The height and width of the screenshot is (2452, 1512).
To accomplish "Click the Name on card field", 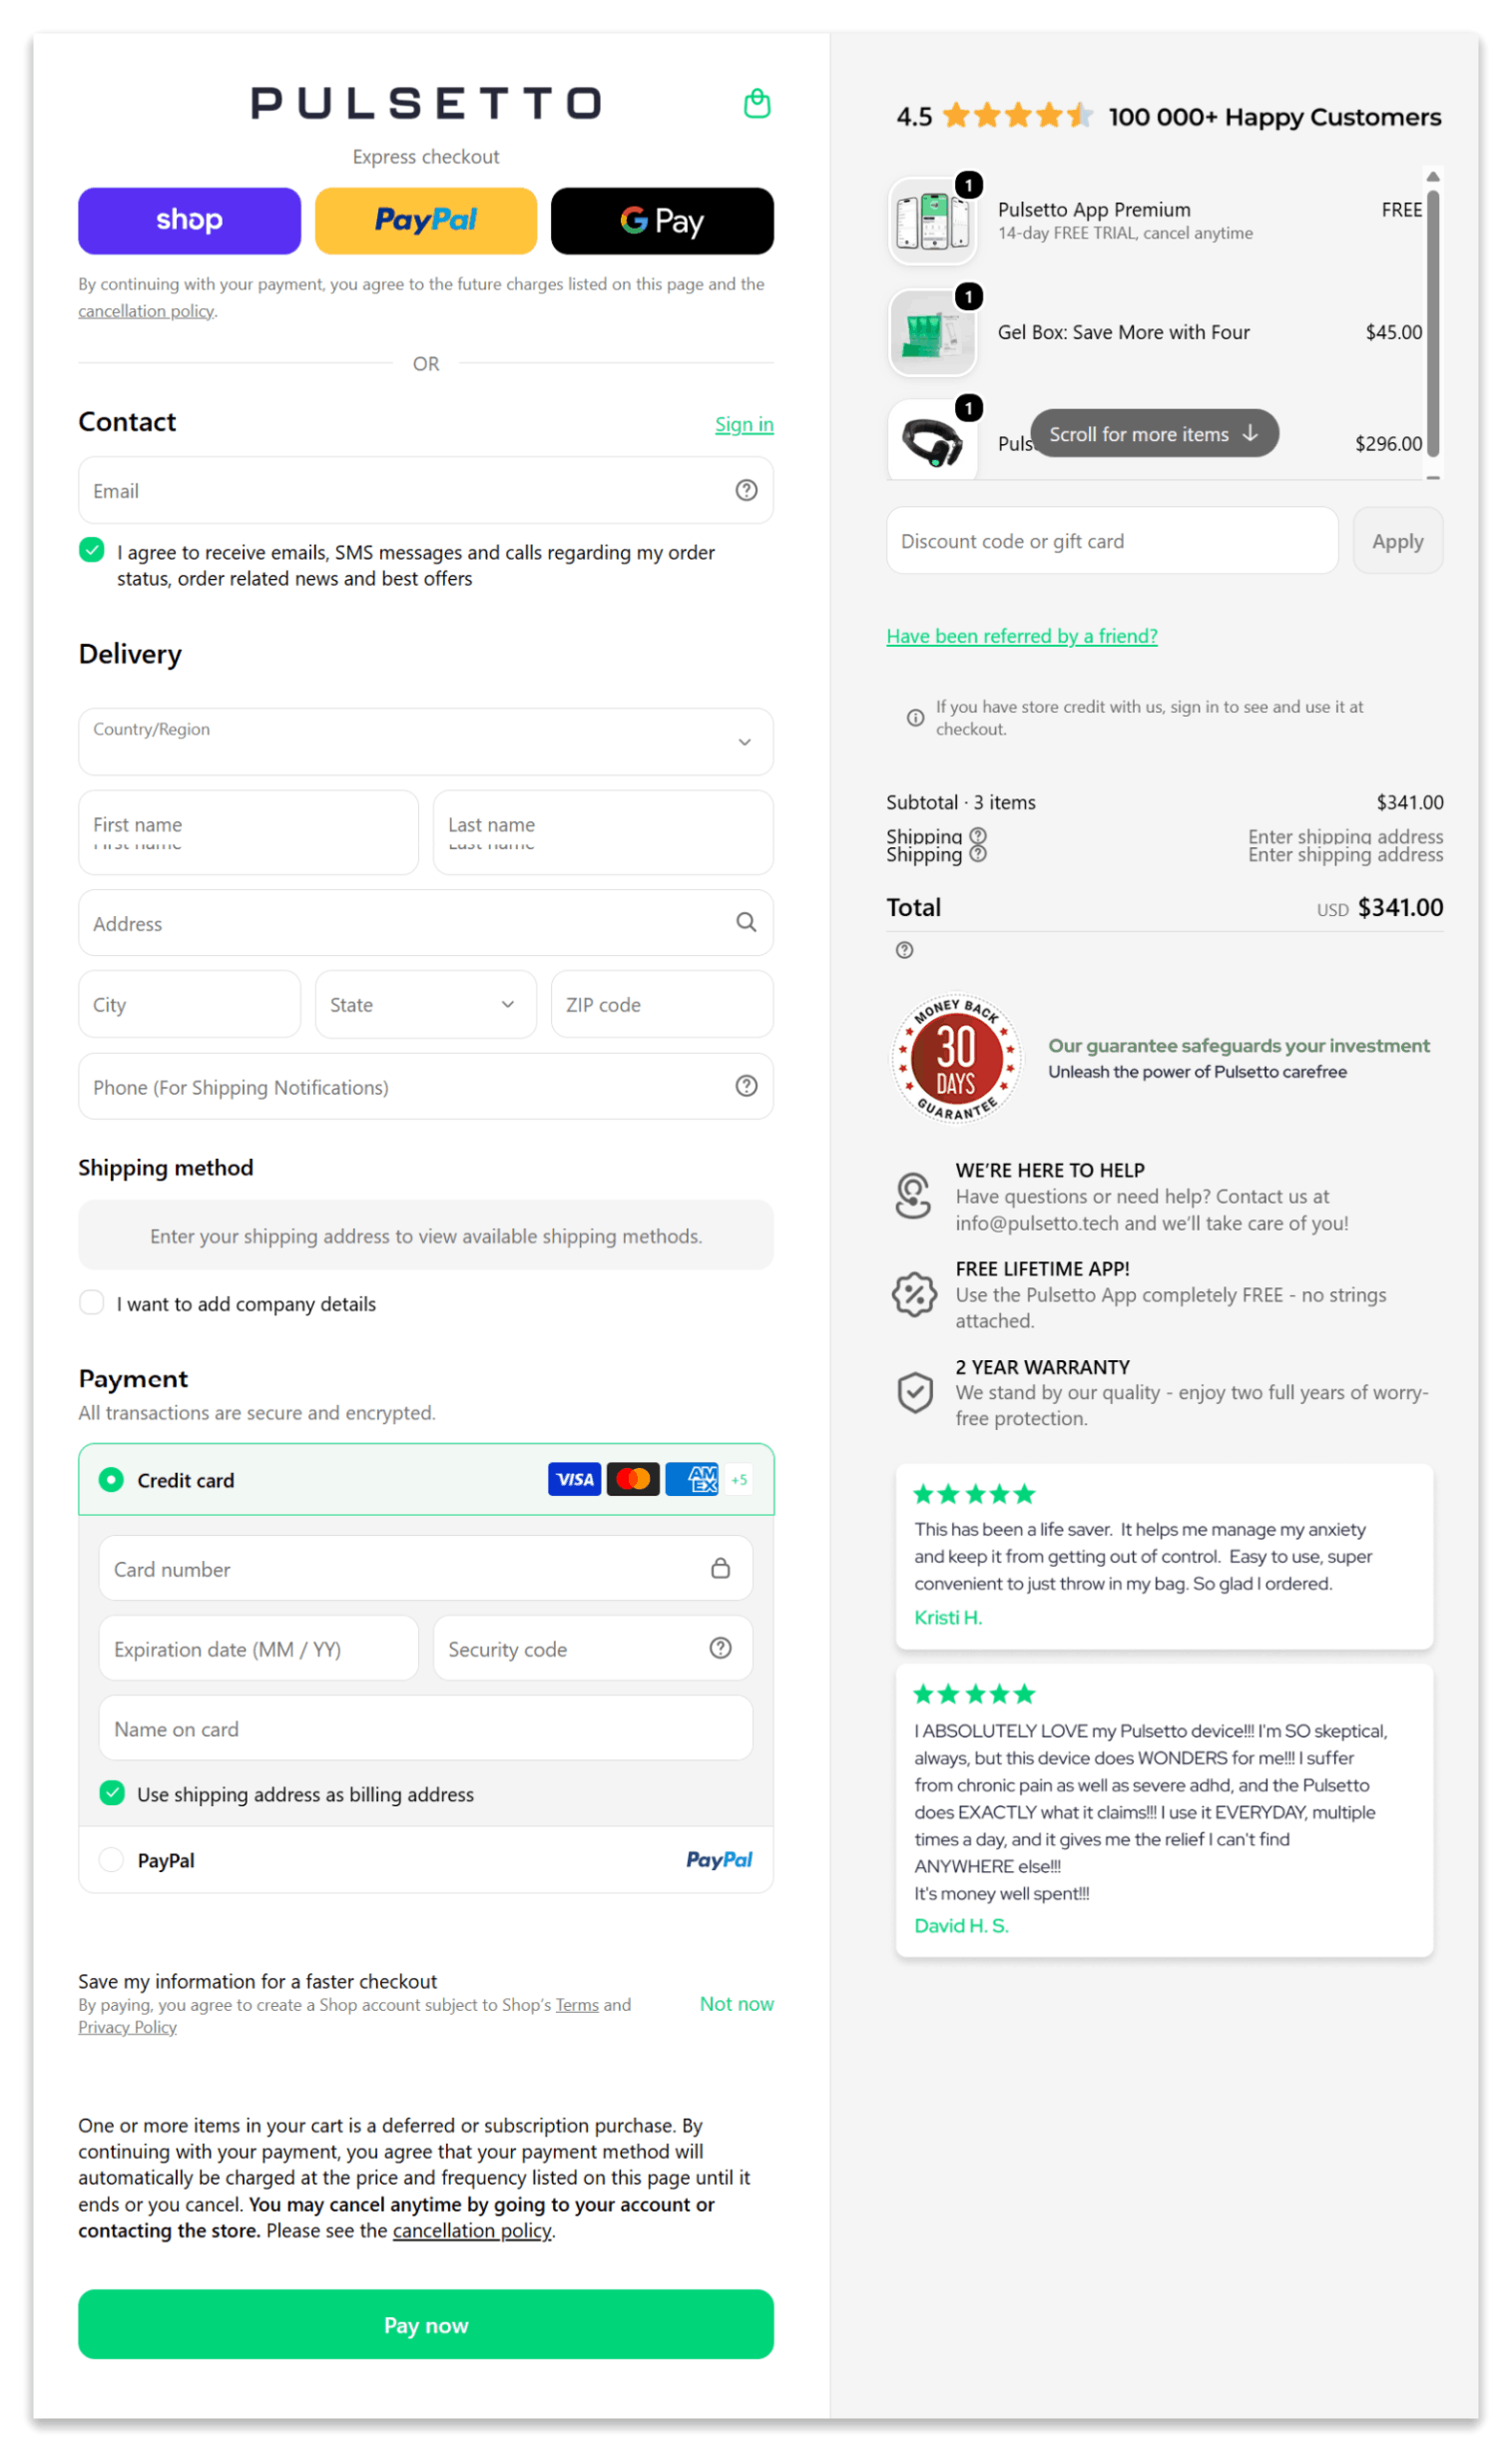I will [426, 1728].
